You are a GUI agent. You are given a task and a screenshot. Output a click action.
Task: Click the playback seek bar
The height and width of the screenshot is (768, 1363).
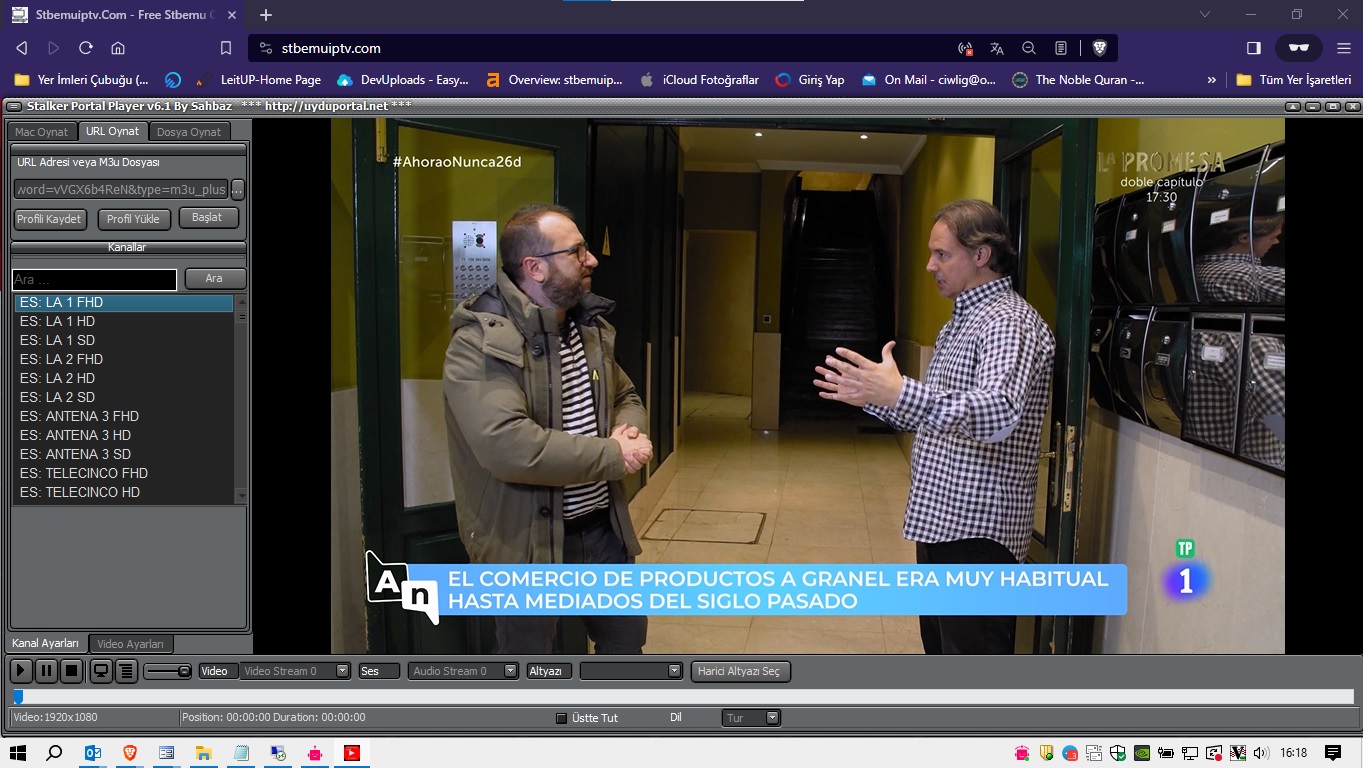682,697
